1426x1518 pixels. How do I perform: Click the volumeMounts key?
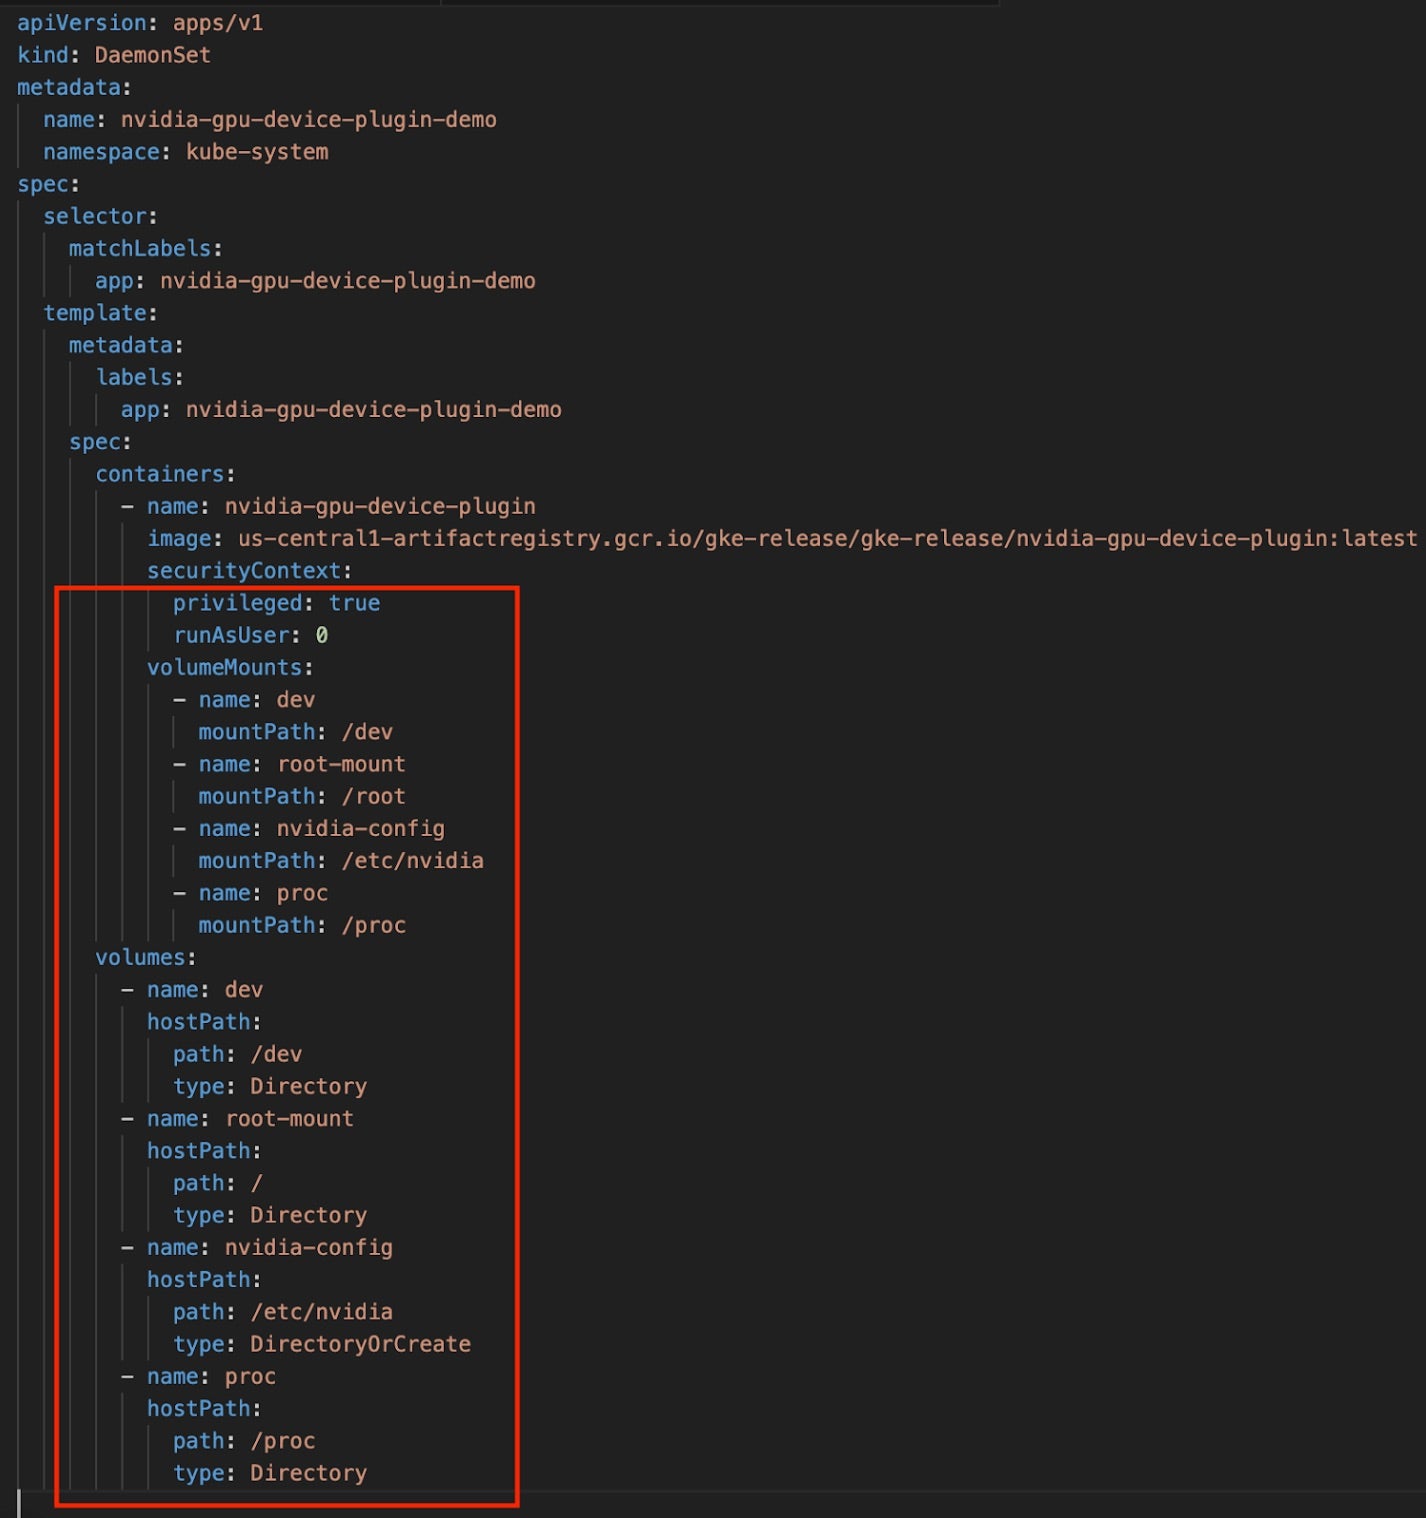pyautogui.click(x=225, y=668)
